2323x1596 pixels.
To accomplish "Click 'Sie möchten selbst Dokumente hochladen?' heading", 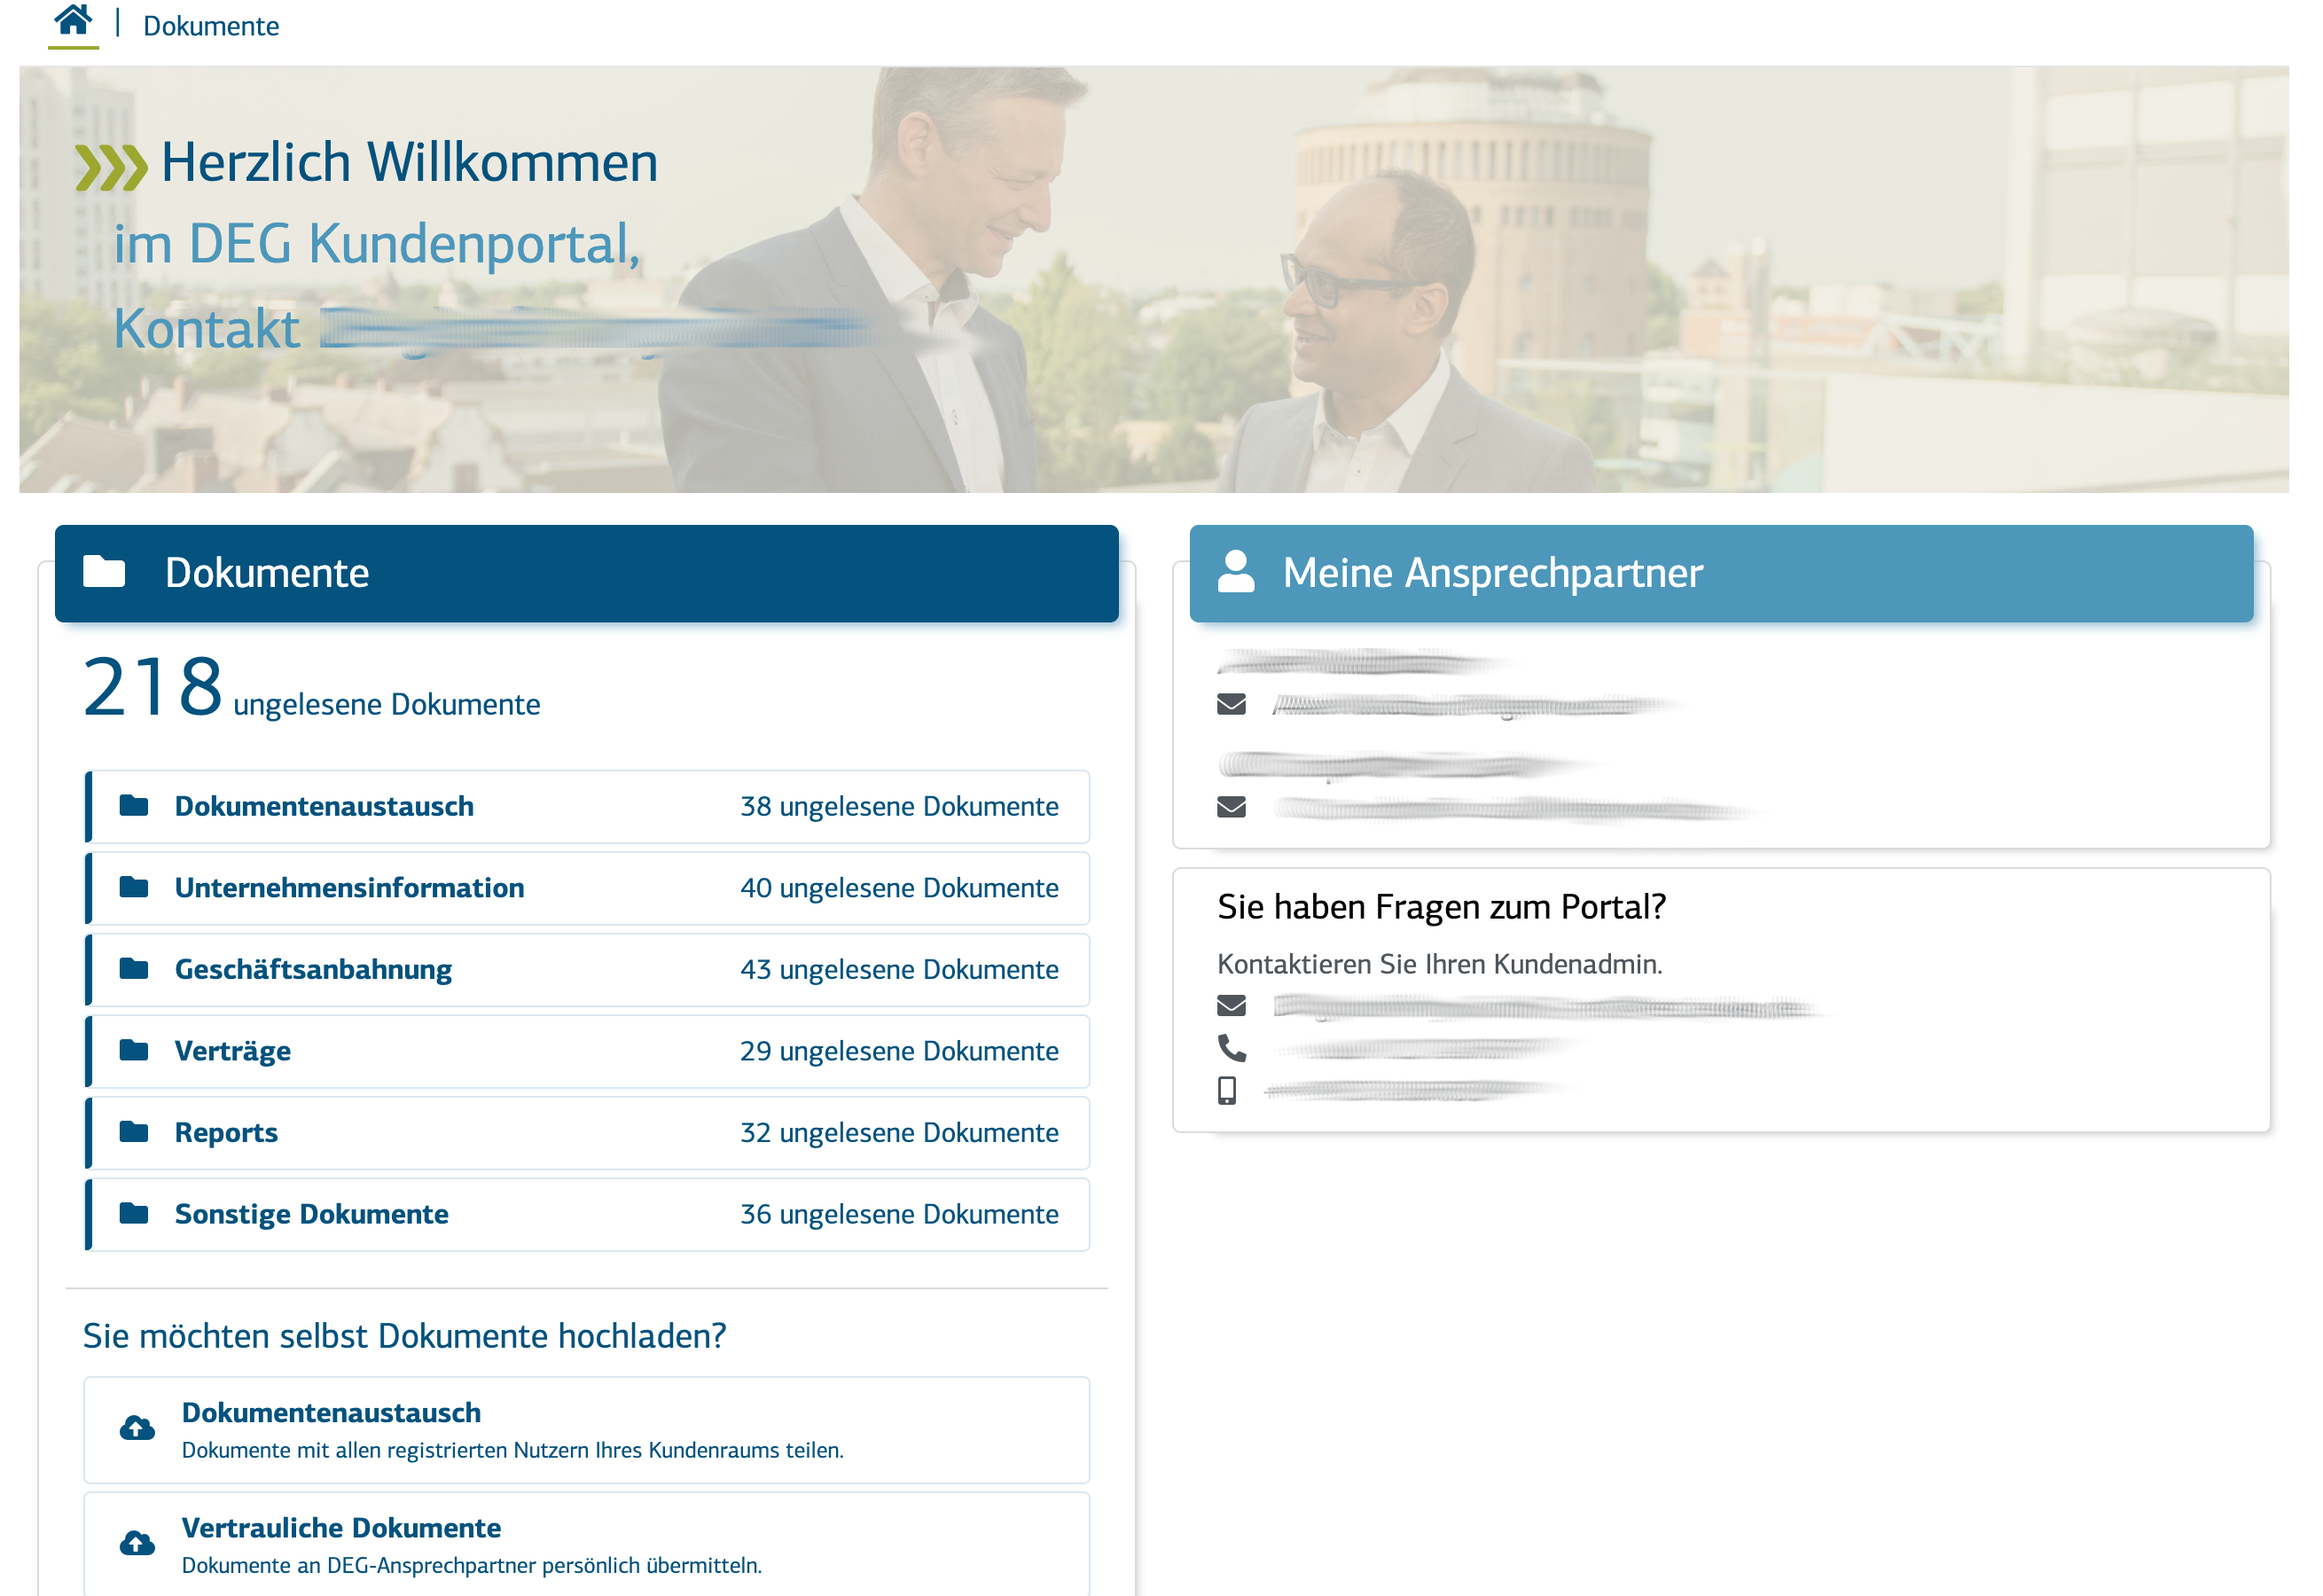I will pyautogui.click(x=405, y=1337).
